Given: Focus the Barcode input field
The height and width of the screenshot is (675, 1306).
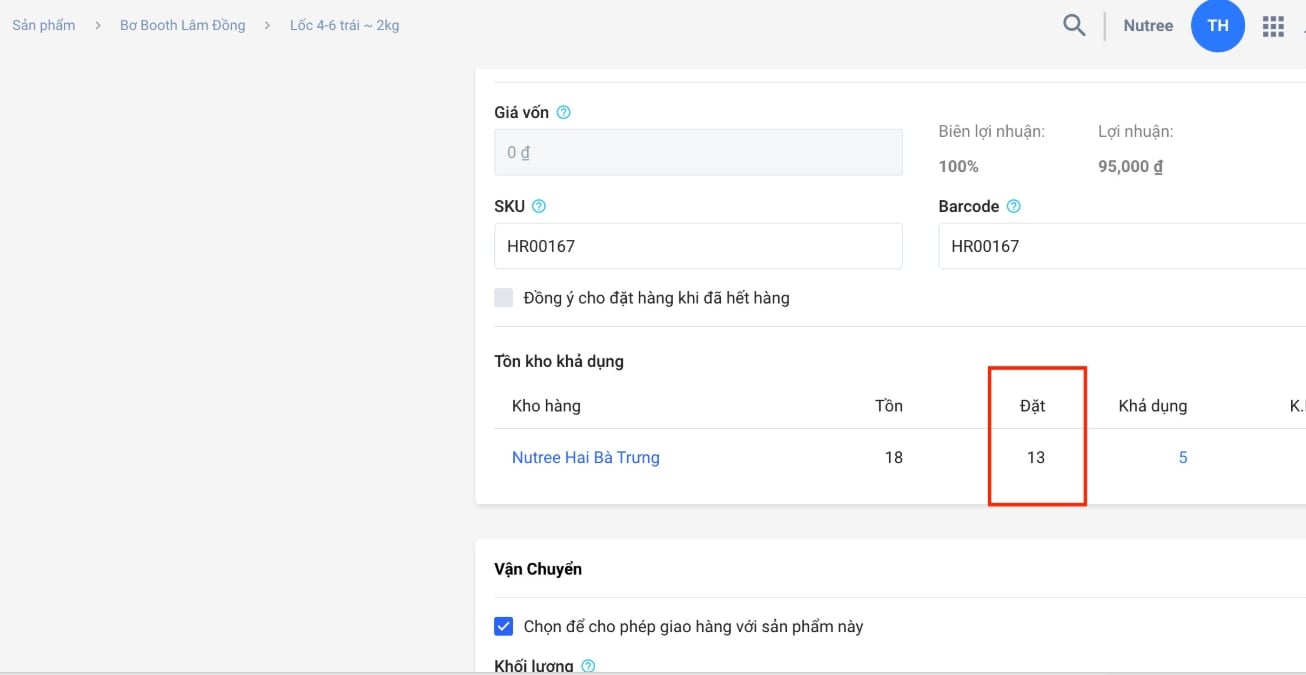Looking at the screenshot, I should point(1120,246).
